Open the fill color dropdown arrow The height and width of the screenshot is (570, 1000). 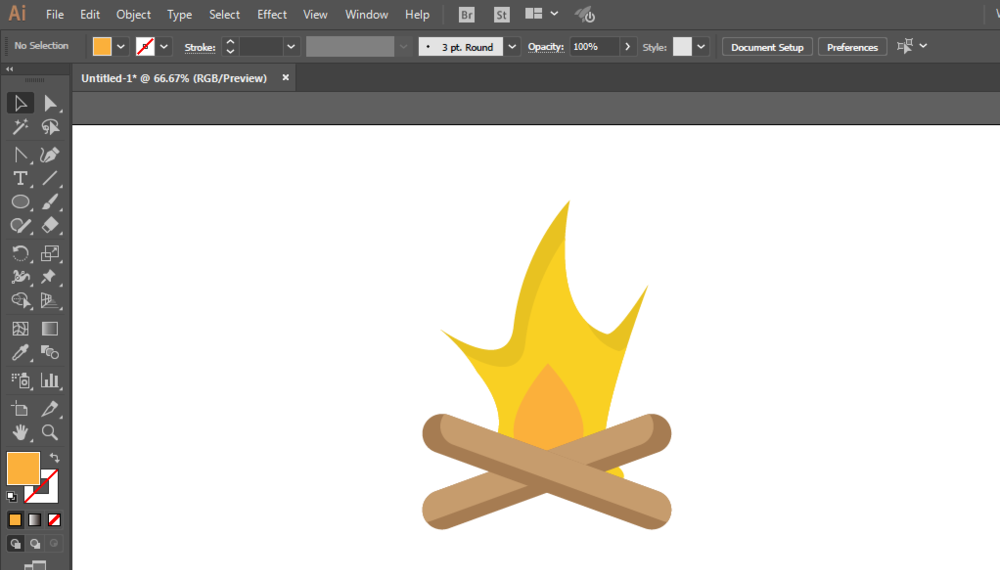[x=121, y=47]
